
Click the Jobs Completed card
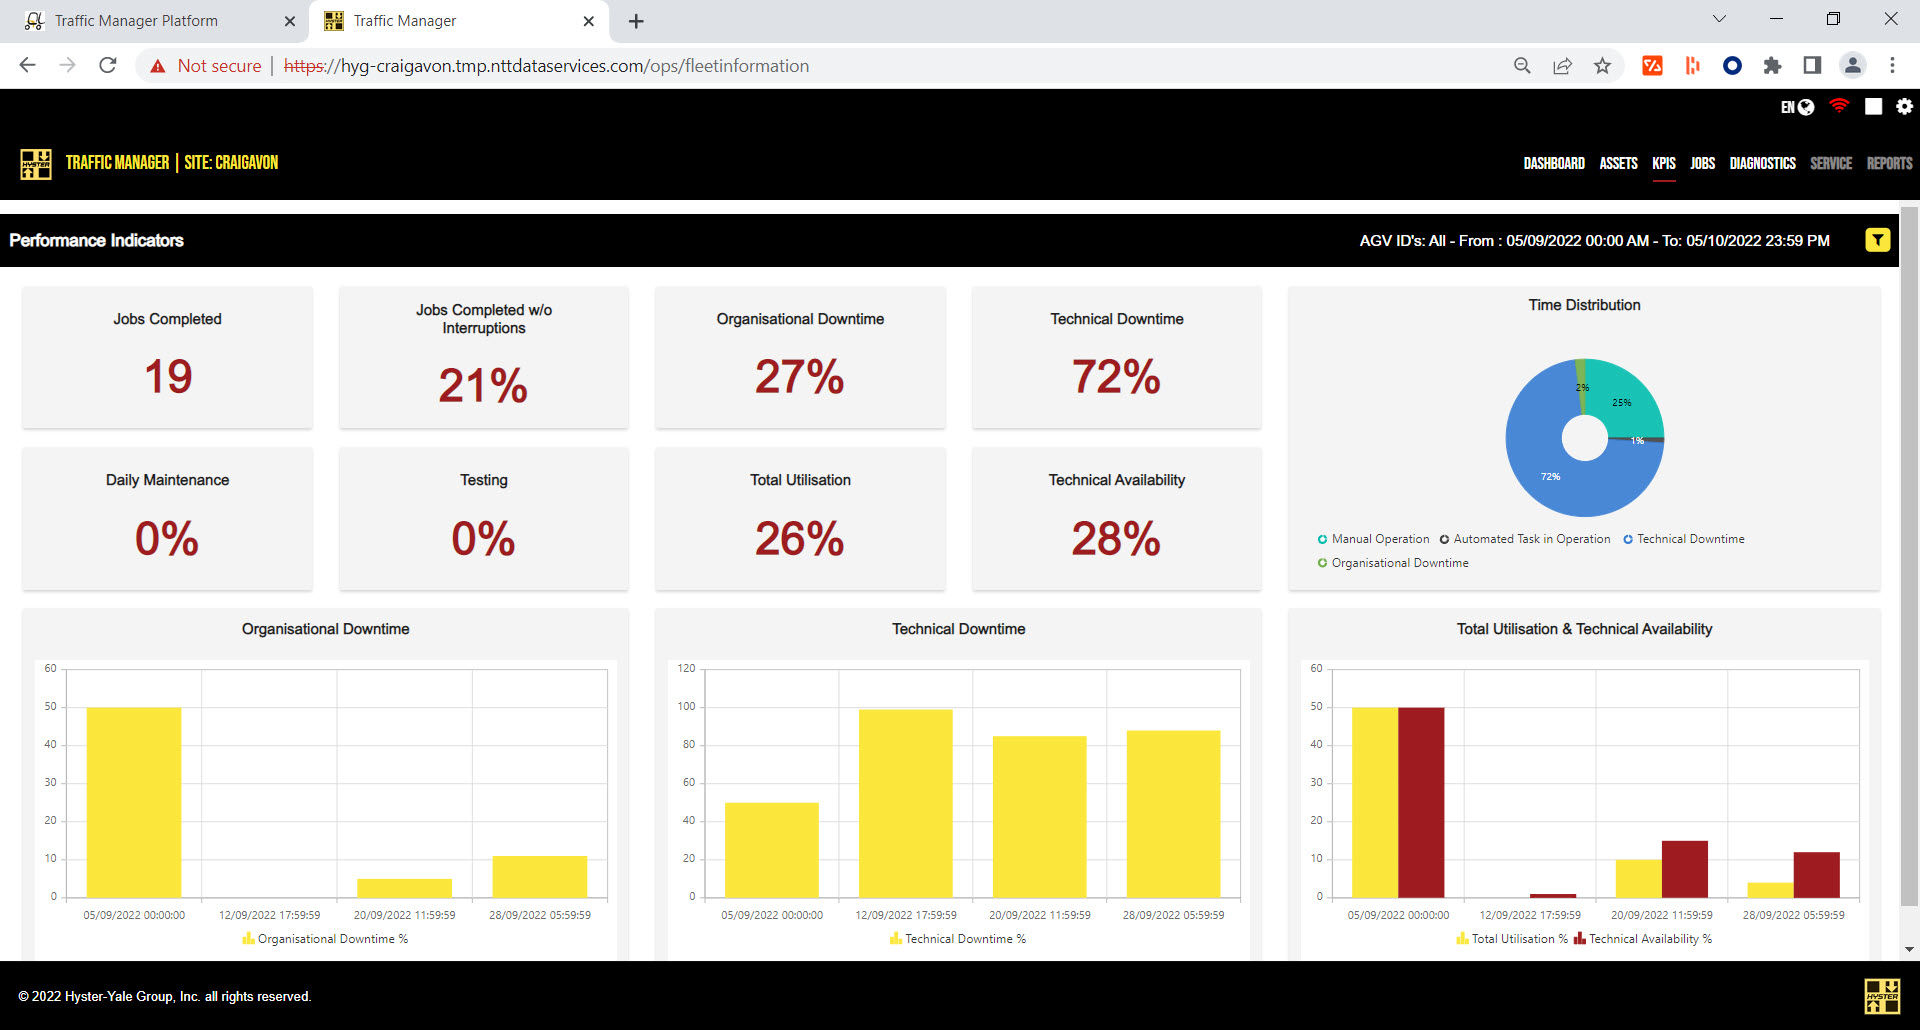167,357
